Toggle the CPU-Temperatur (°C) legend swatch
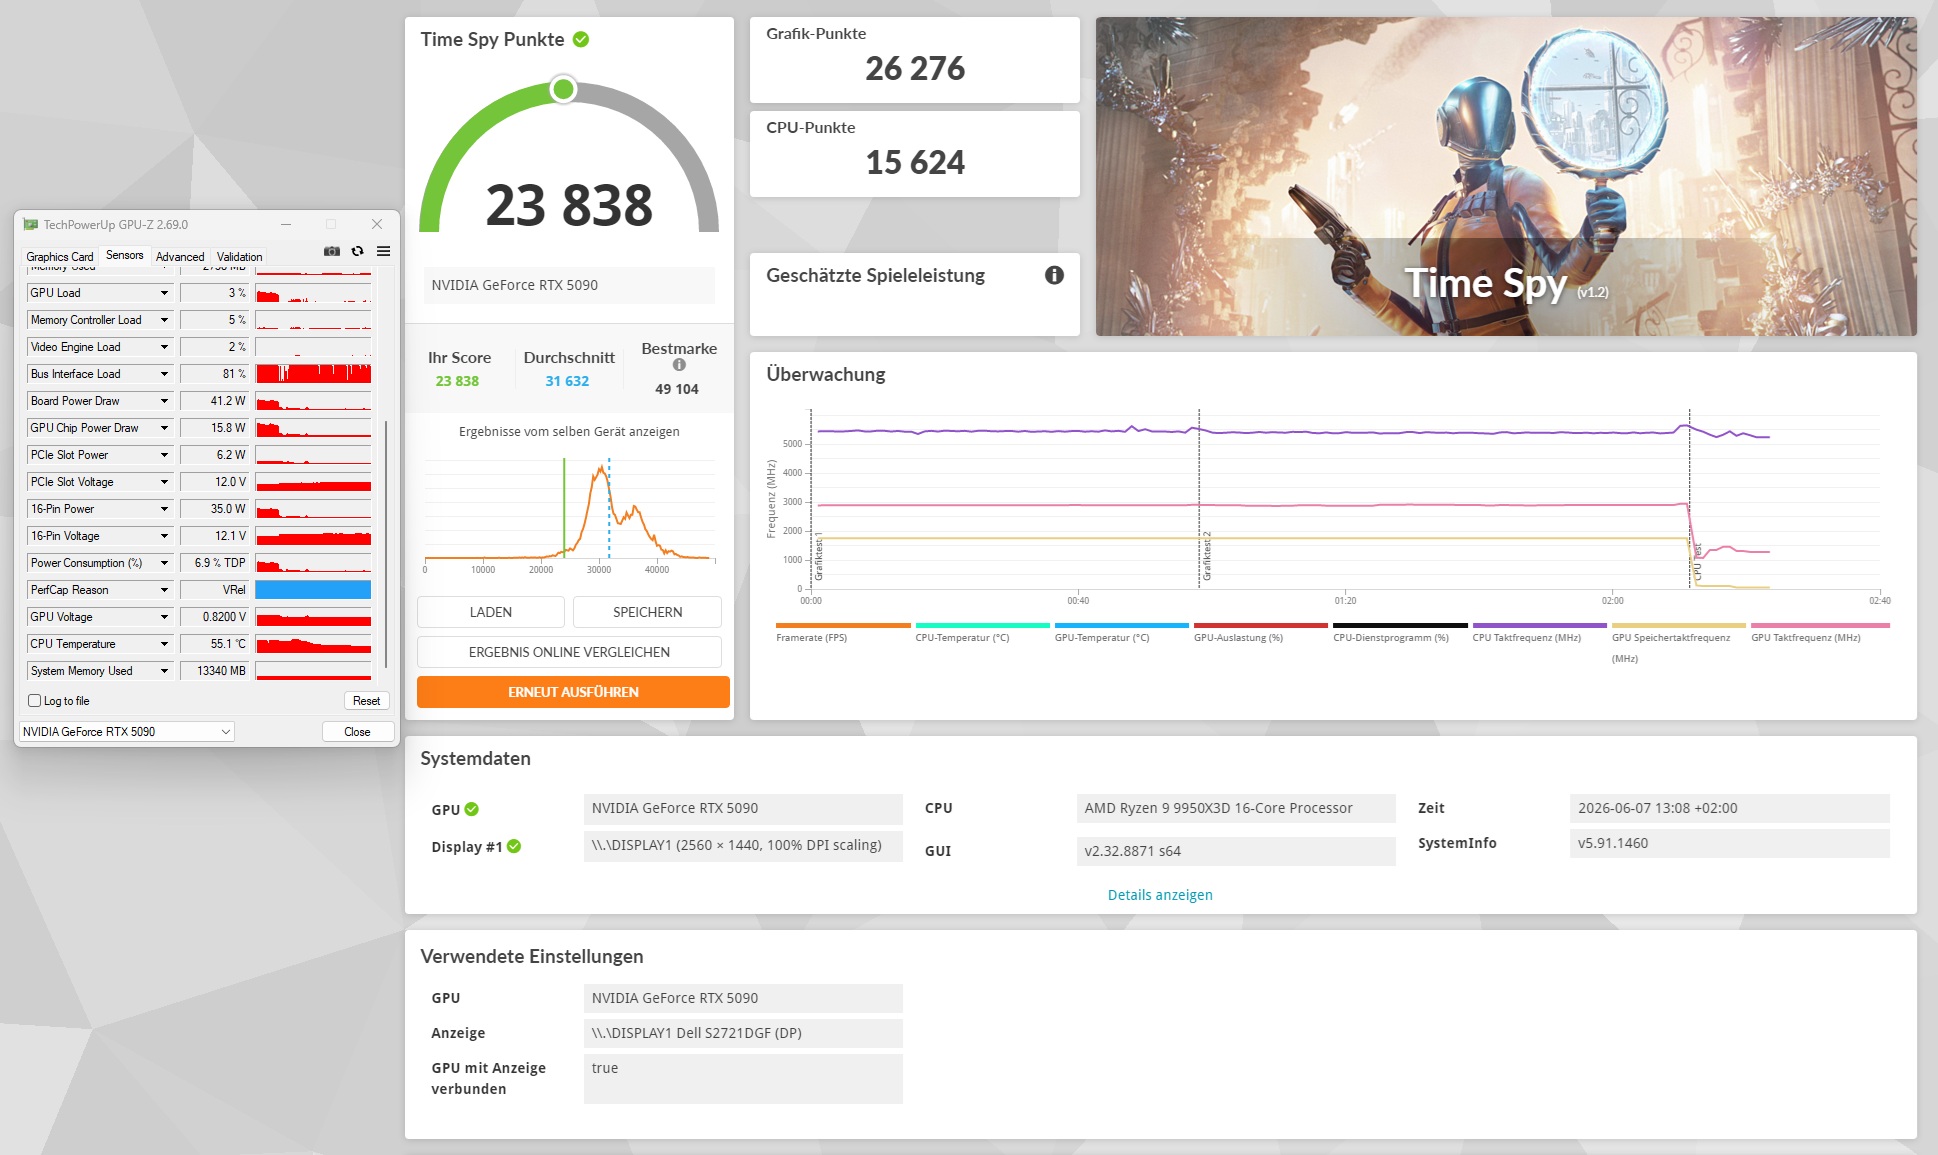Viewport: 1938px width, 1155px height. click(x=982, y=626)
